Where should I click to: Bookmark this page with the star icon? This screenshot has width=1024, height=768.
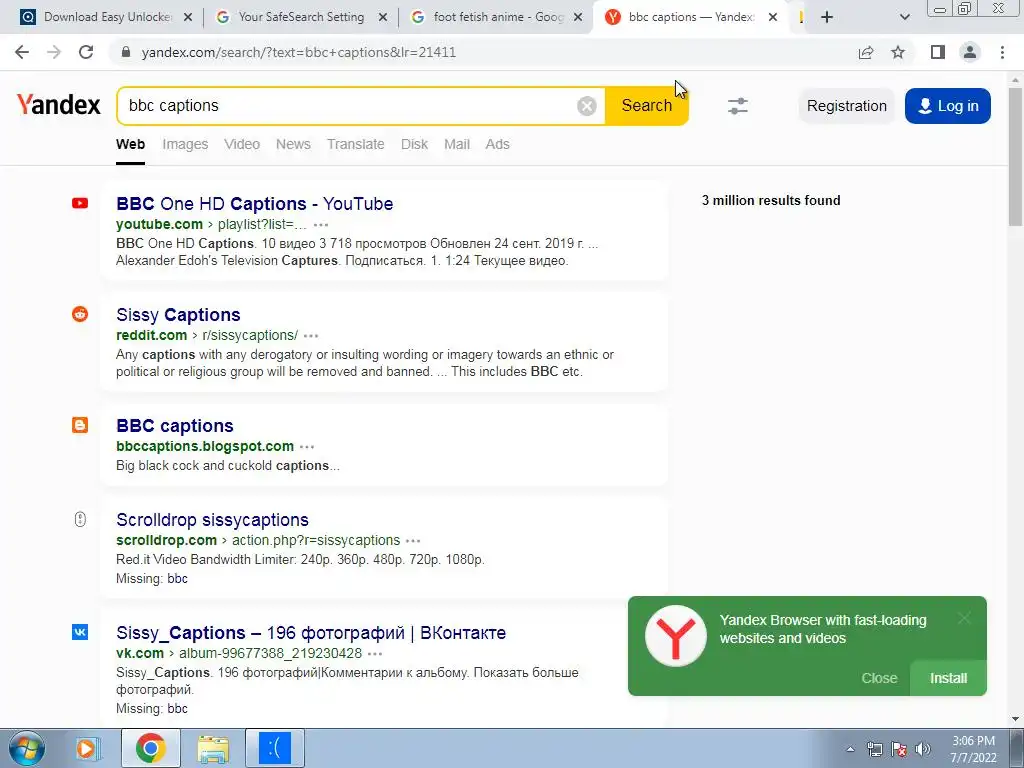coord(898,52)
